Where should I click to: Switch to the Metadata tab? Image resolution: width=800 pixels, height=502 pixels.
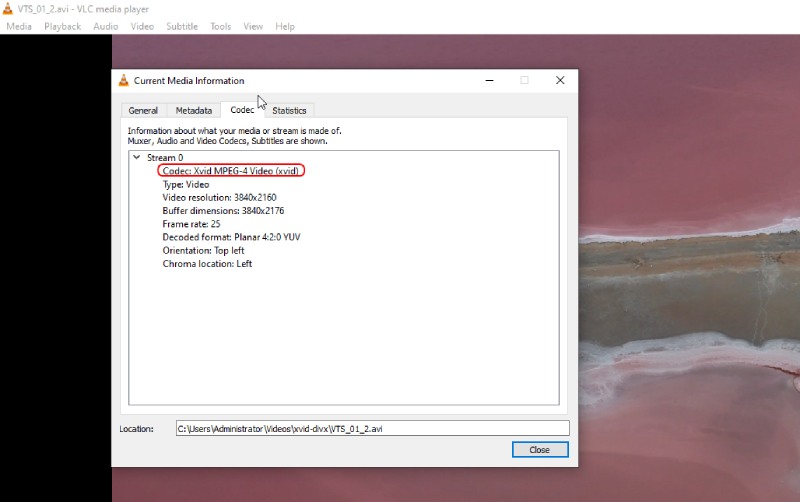point(193,110)
